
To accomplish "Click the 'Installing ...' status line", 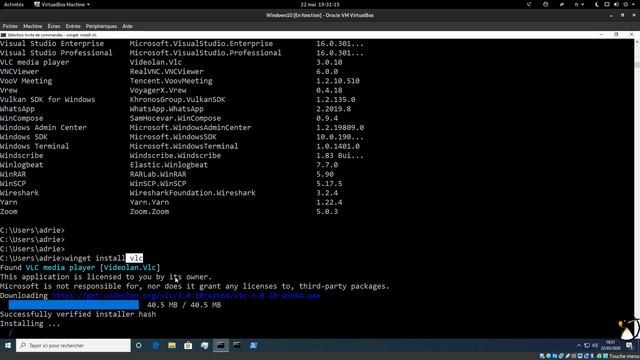I will (30, 324).
